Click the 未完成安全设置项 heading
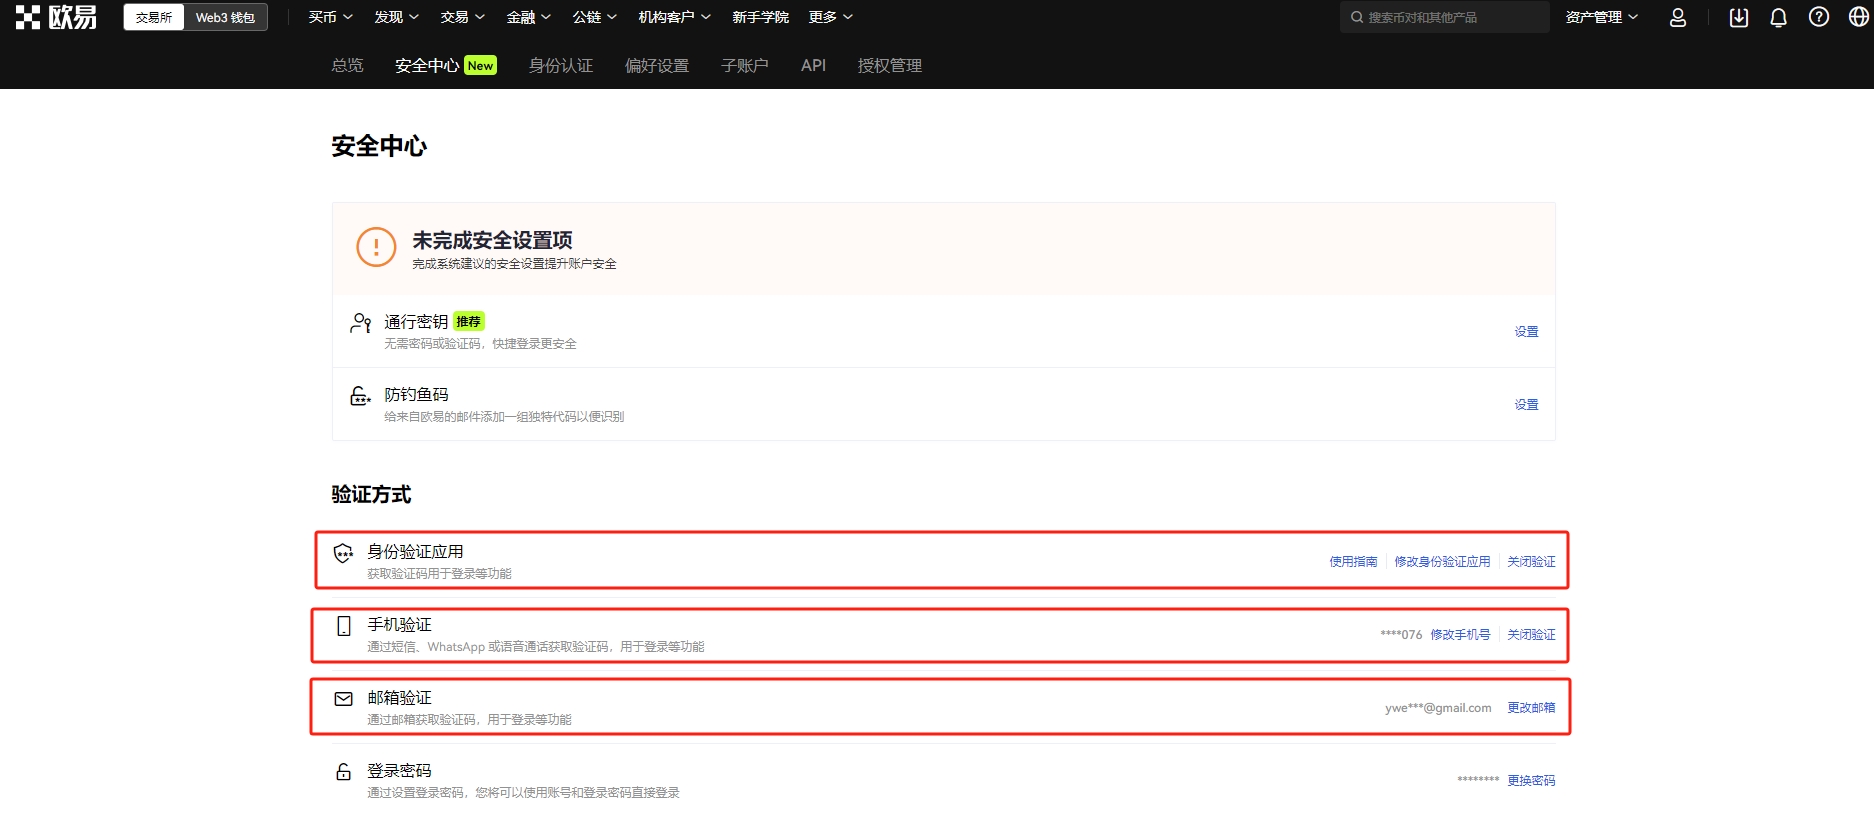 (492, 240)
